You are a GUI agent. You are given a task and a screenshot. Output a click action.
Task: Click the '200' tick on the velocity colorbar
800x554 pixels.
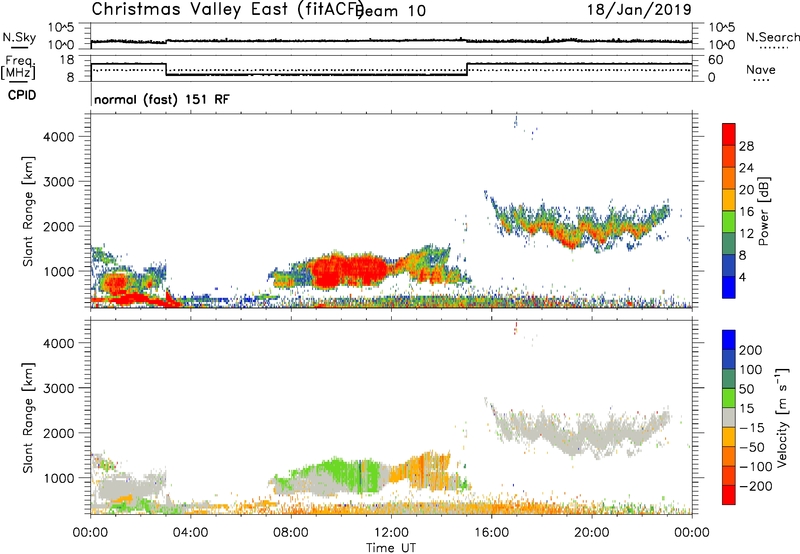(x=750, y=350)
